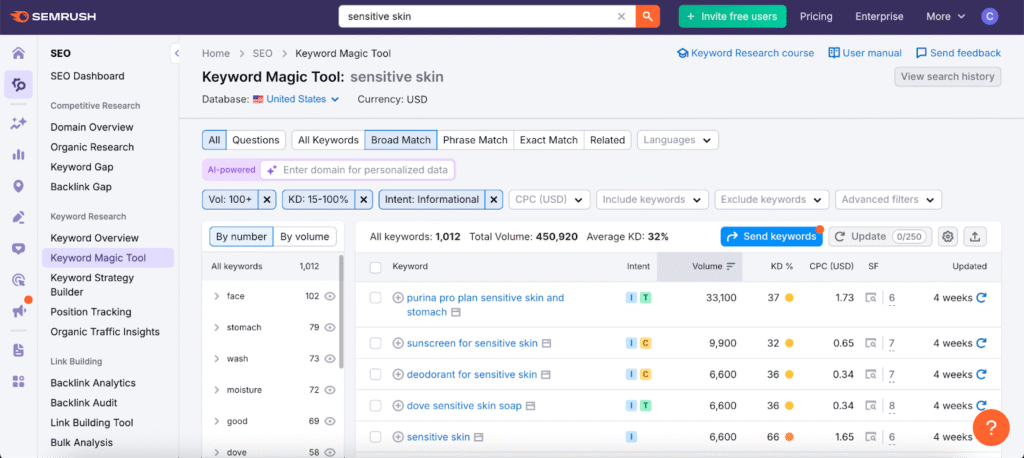1024x458 pixels.
Task: Clear the search field with X icon
Action: point(621,16)
